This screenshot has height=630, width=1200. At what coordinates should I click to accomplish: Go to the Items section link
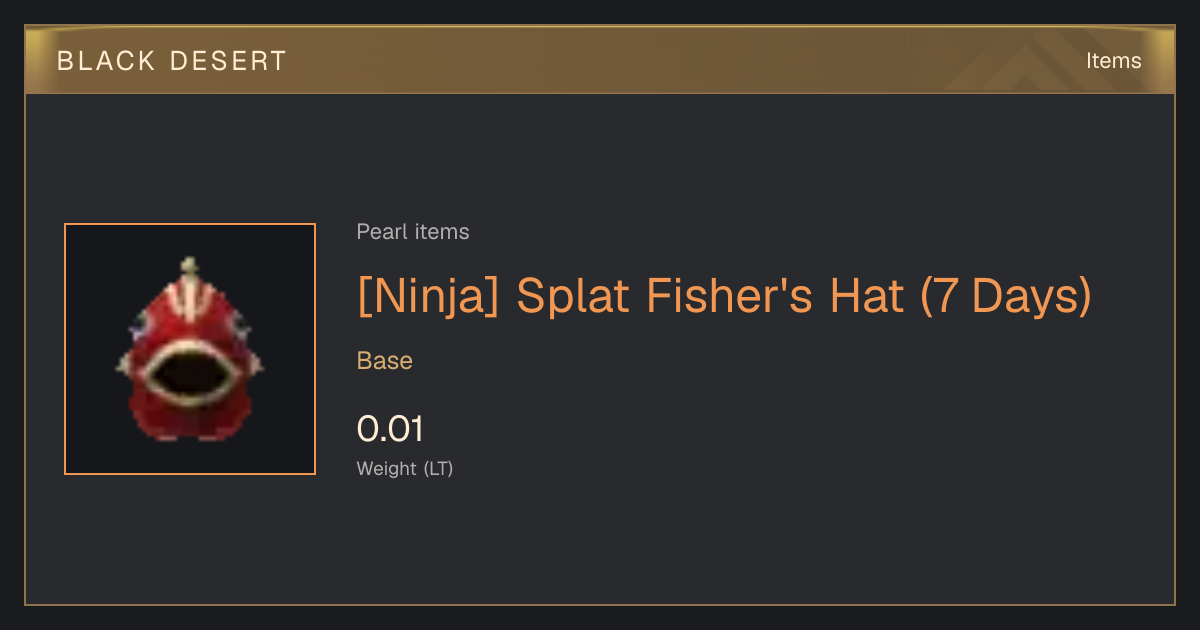click(1113, 61)
